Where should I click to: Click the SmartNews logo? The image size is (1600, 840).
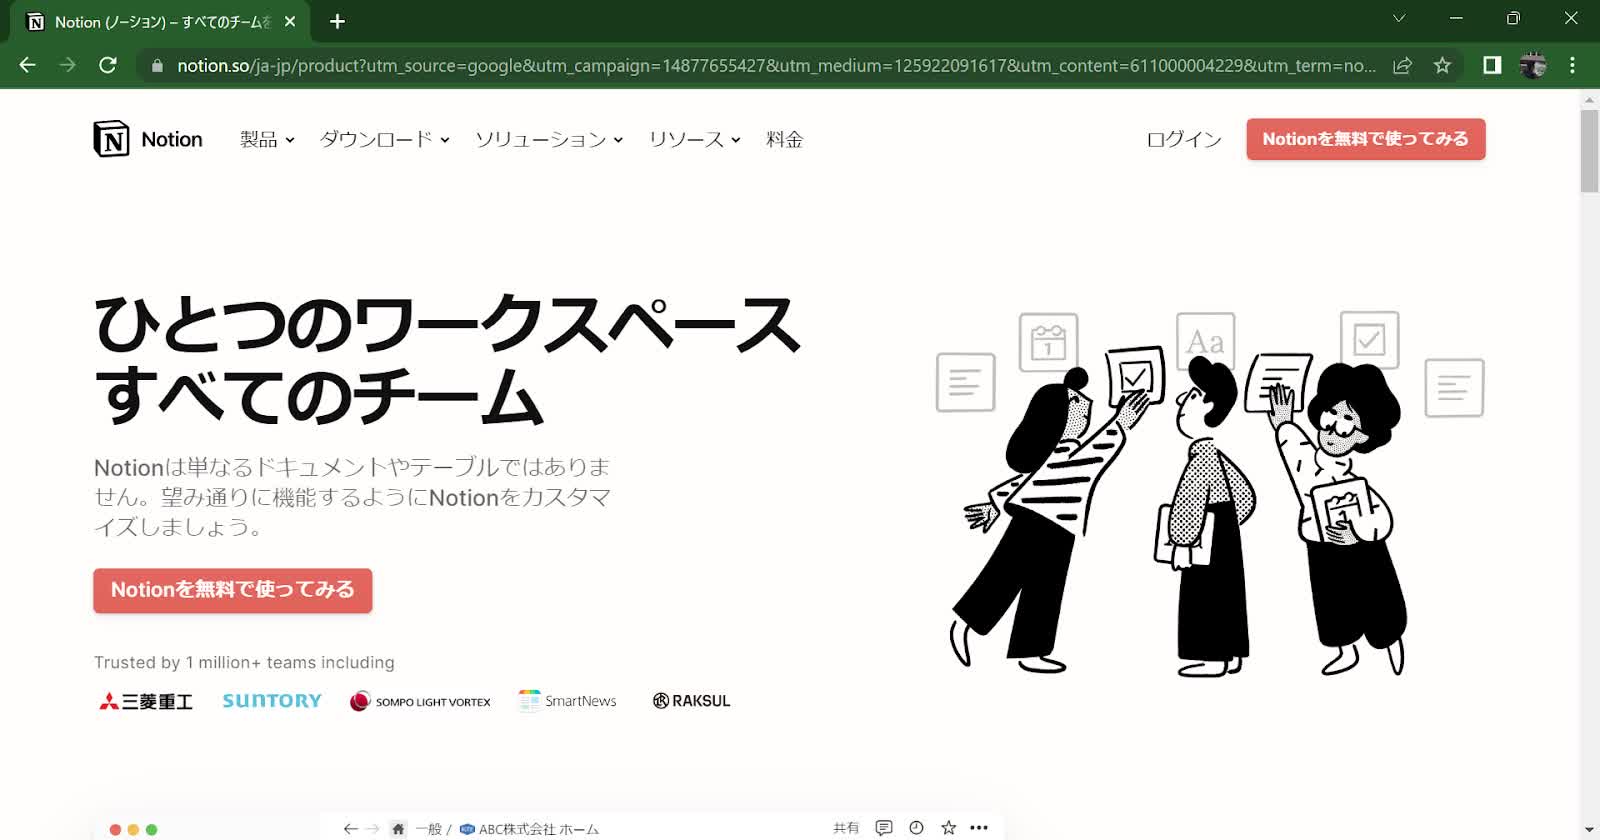pos(567,701)
